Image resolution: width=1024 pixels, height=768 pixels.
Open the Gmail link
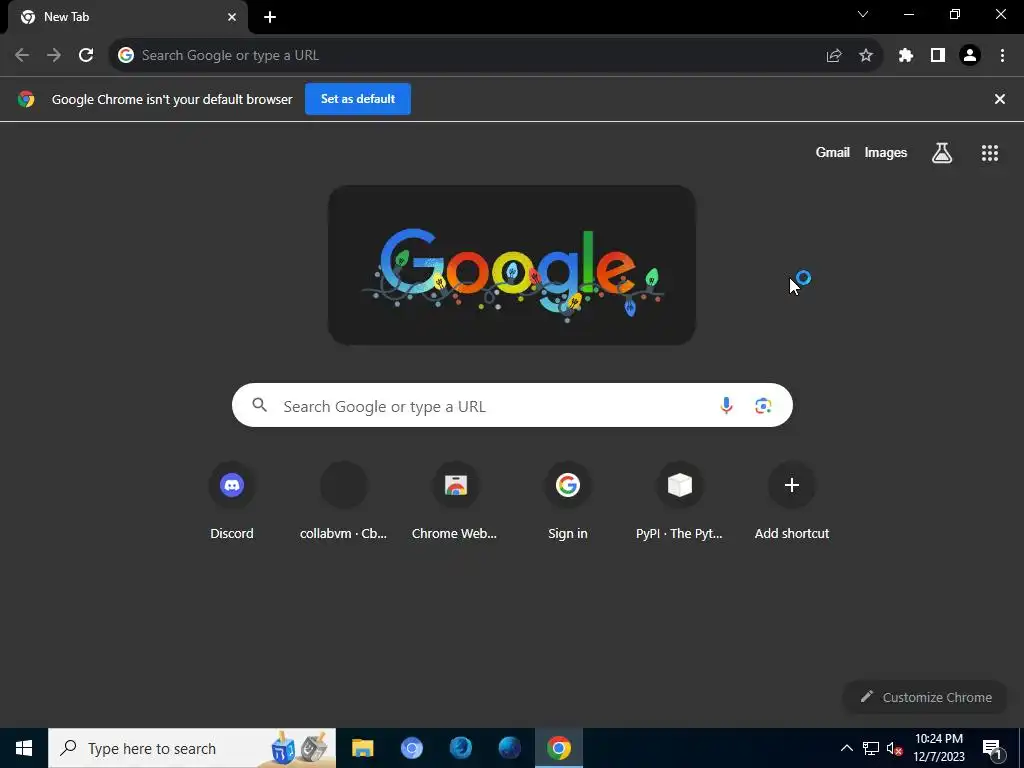click(833, 153)
